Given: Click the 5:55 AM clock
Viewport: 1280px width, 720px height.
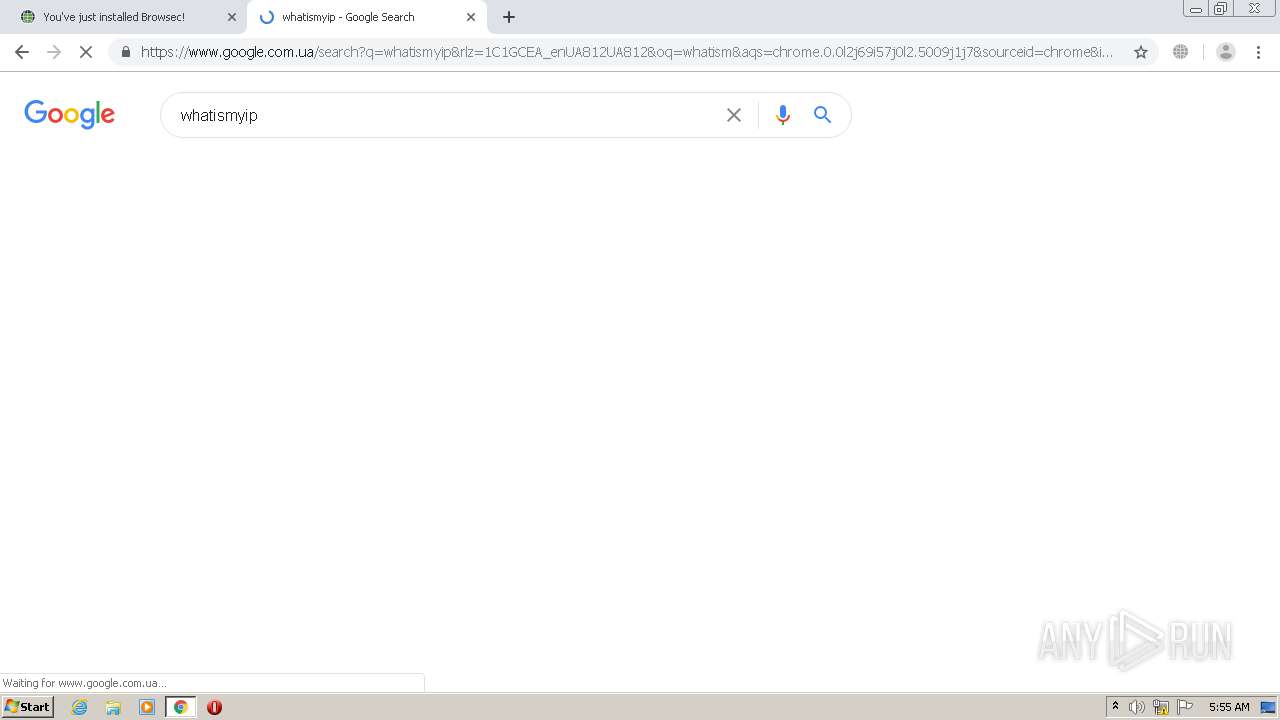Looking at the screenshot, I should pyautogui.click(x=1229, y=707).
